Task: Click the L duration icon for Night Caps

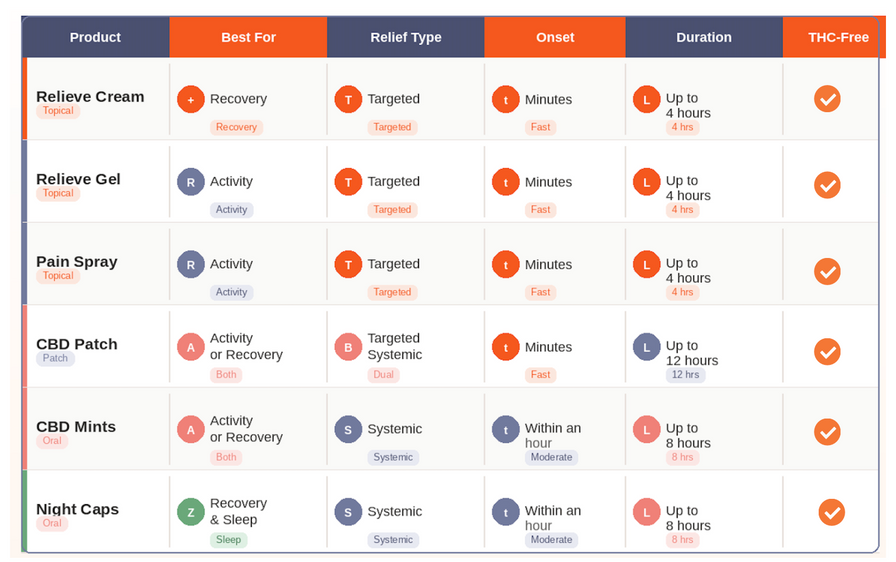Action: pyautogui.click(x=647, y=511)
